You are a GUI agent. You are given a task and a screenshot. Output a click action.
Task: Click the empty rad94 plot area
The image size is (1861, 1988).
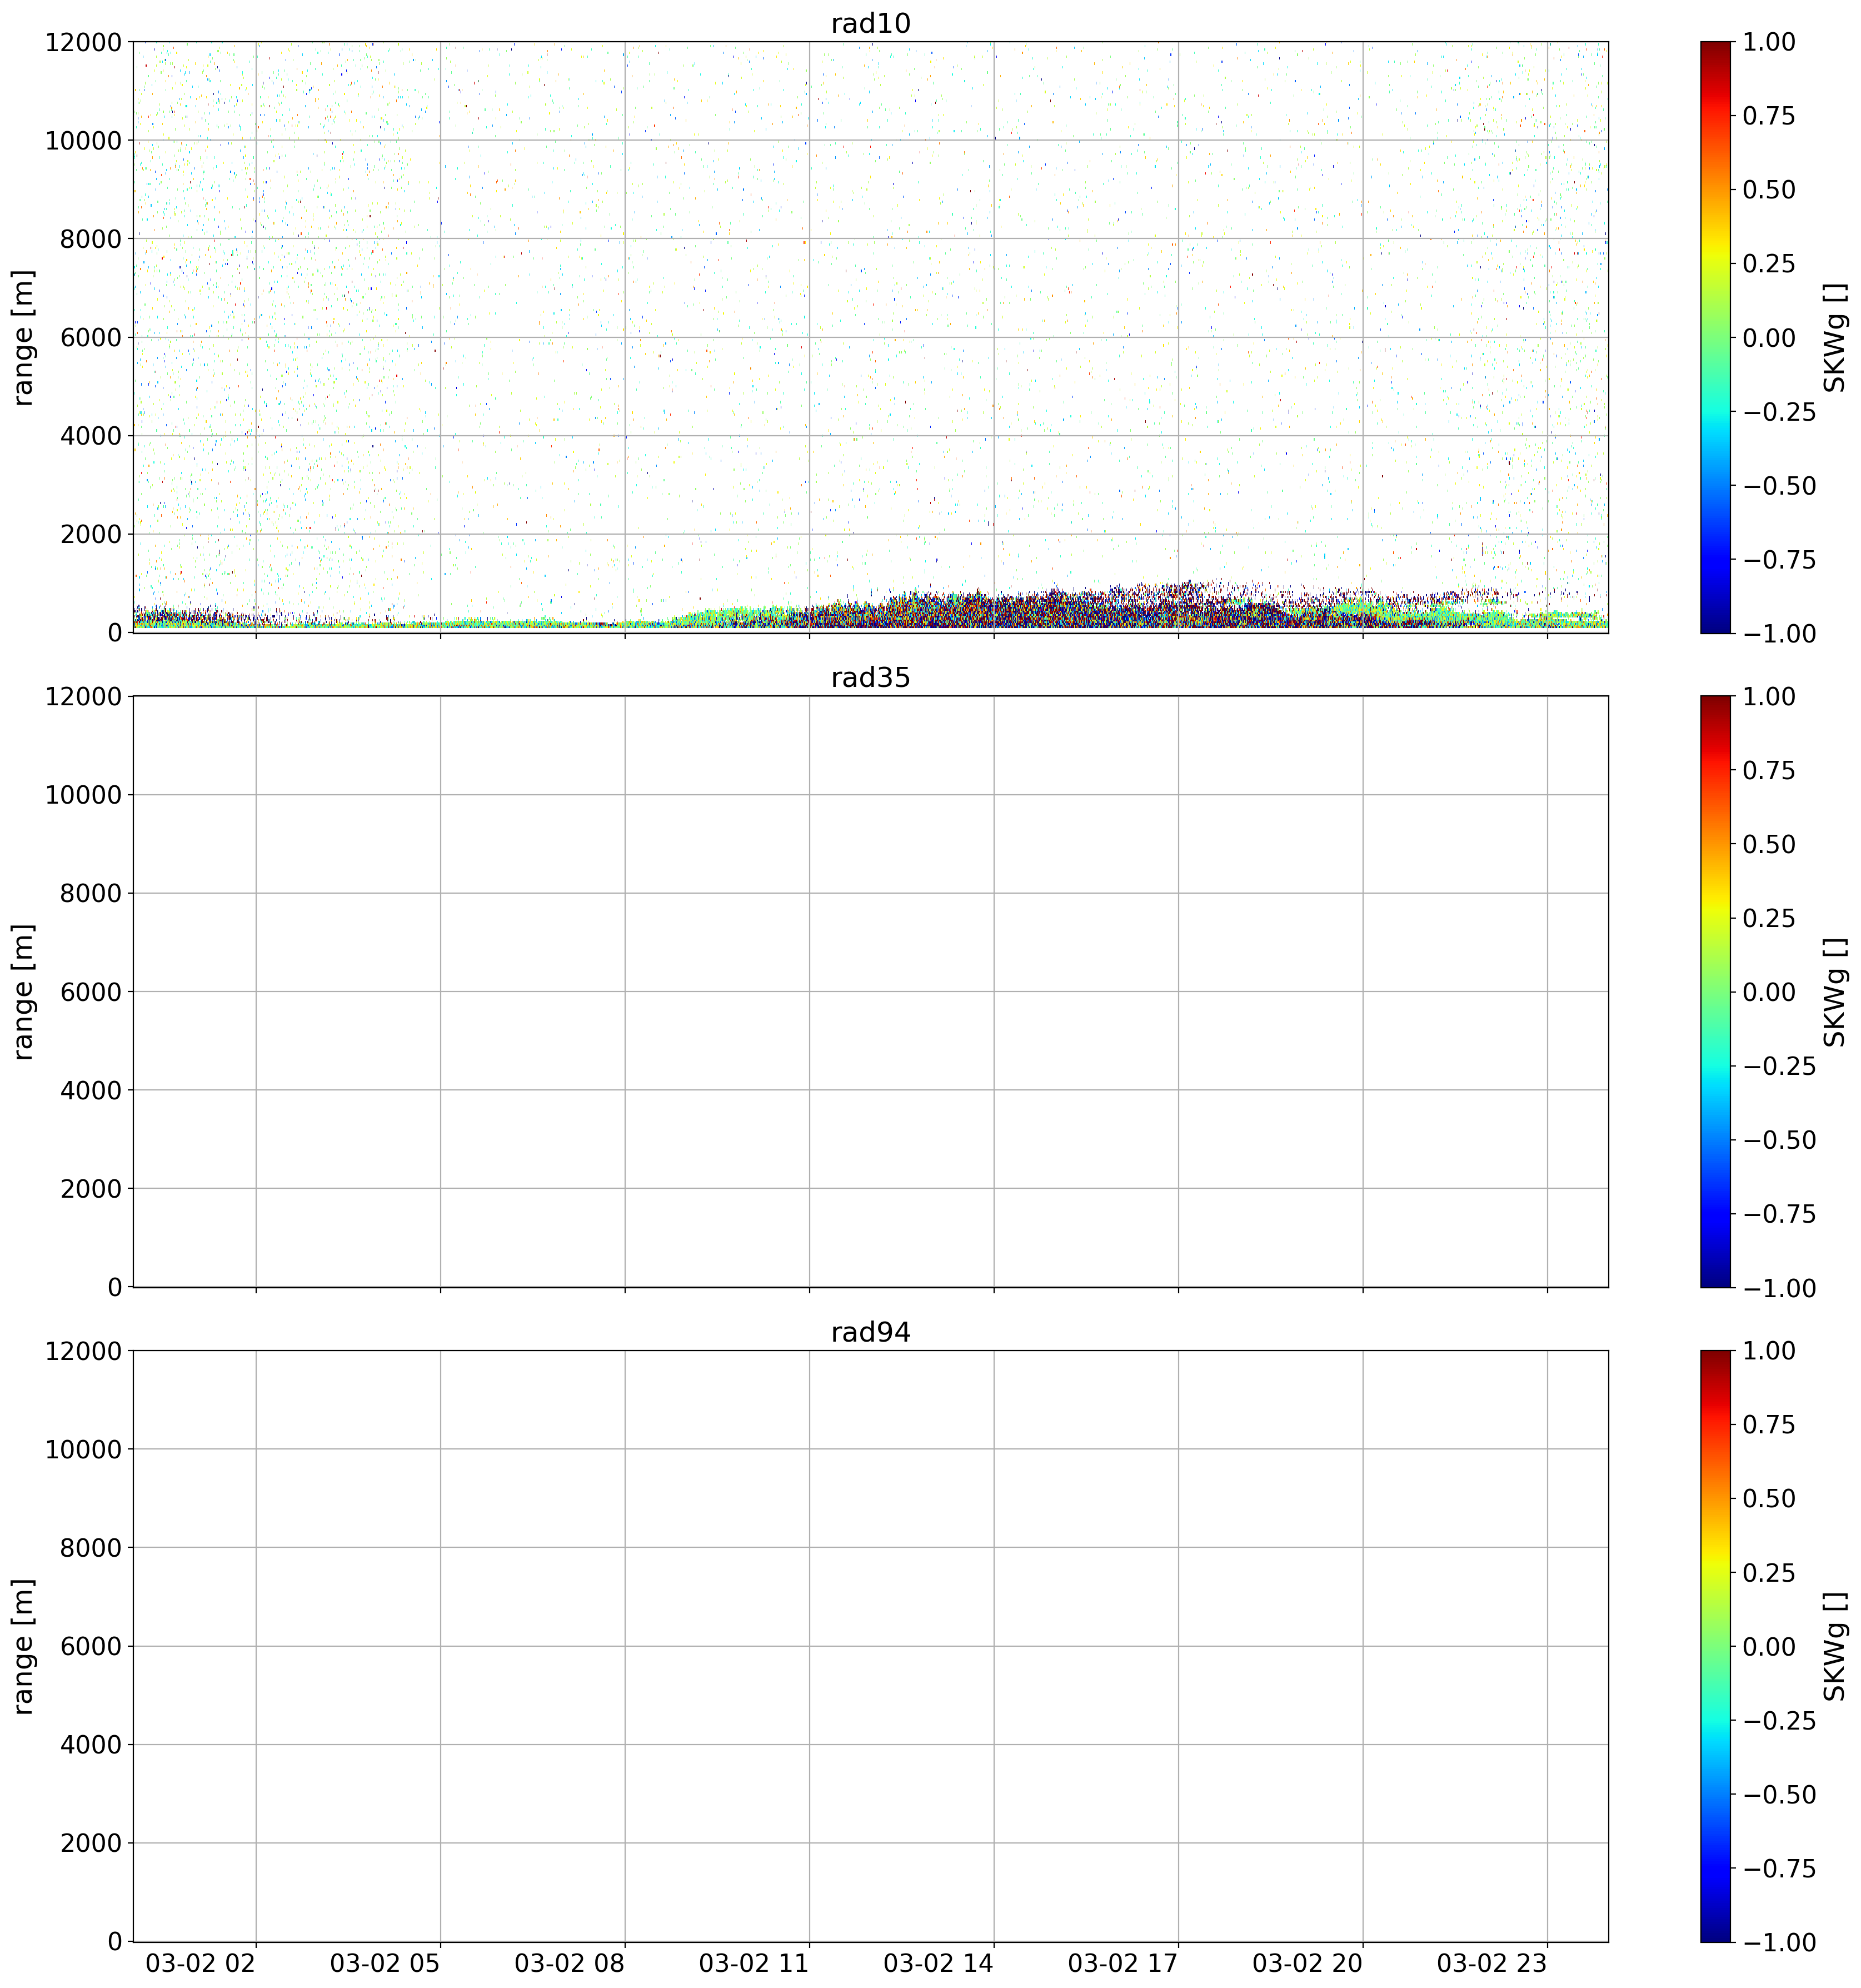point(870,1646)
